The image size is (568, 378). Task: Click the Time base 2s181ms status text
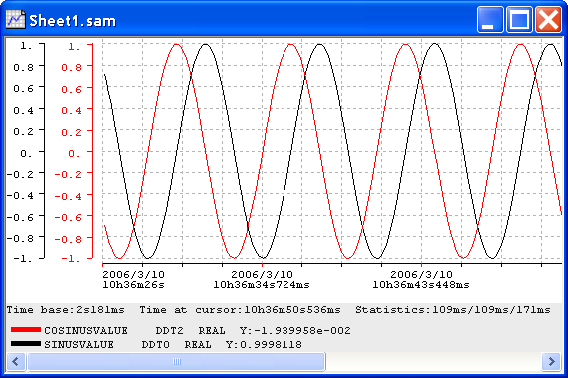66,310
